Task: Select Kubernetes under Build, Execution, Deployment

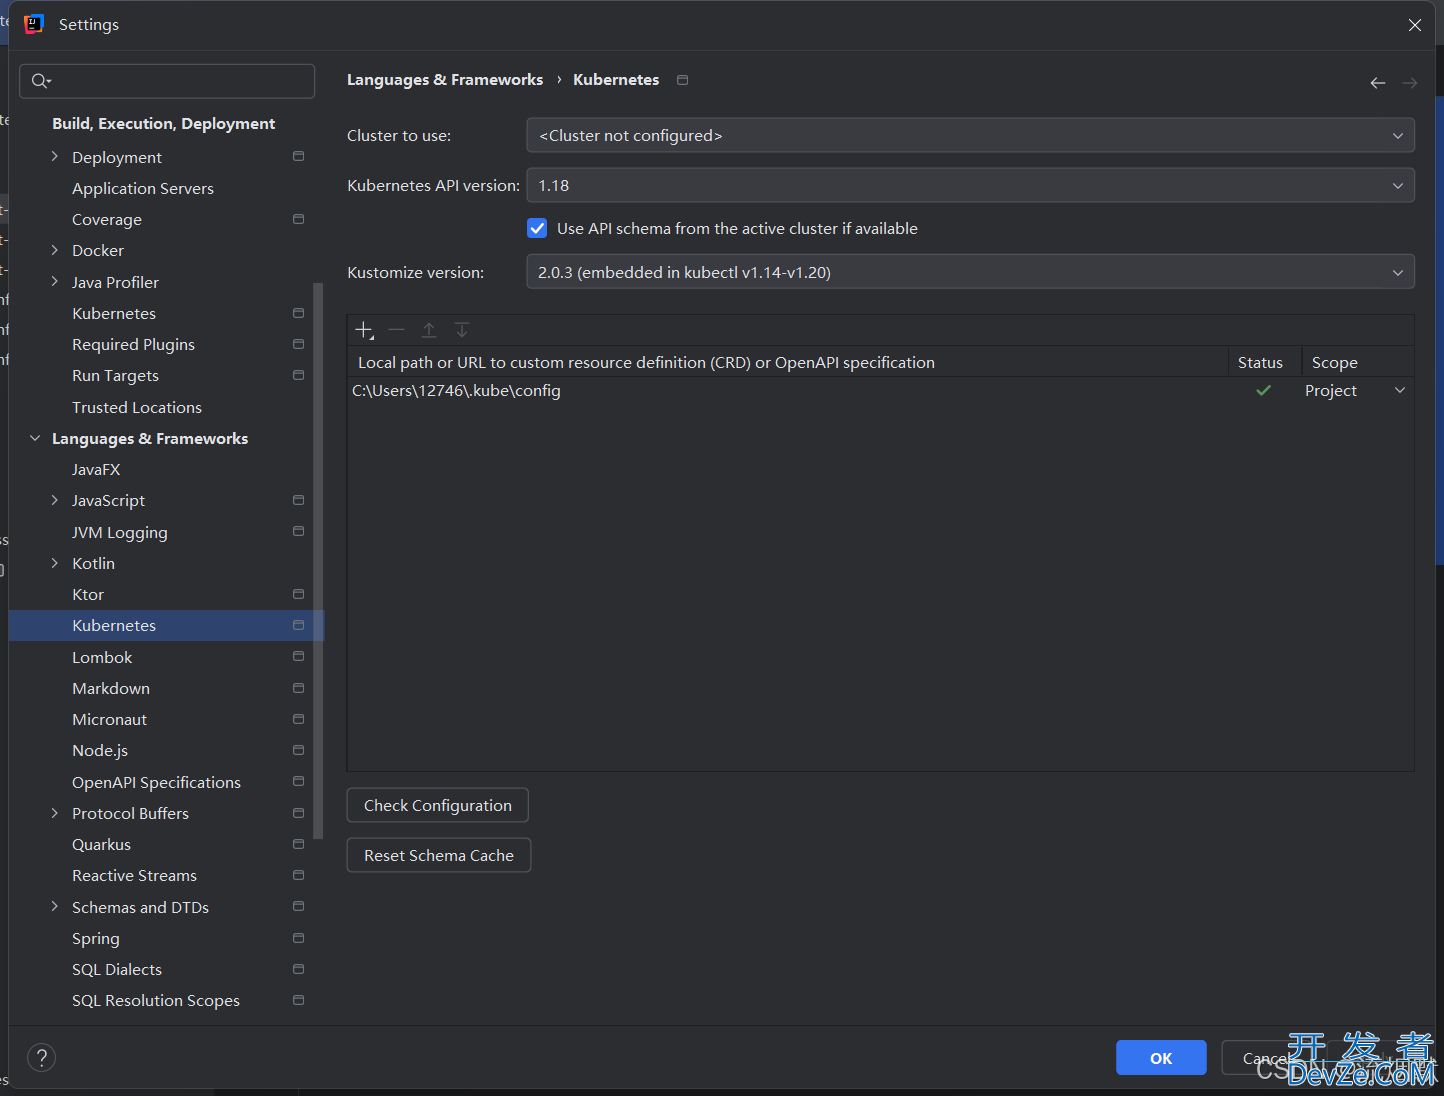Action: [x=114, y=313]
